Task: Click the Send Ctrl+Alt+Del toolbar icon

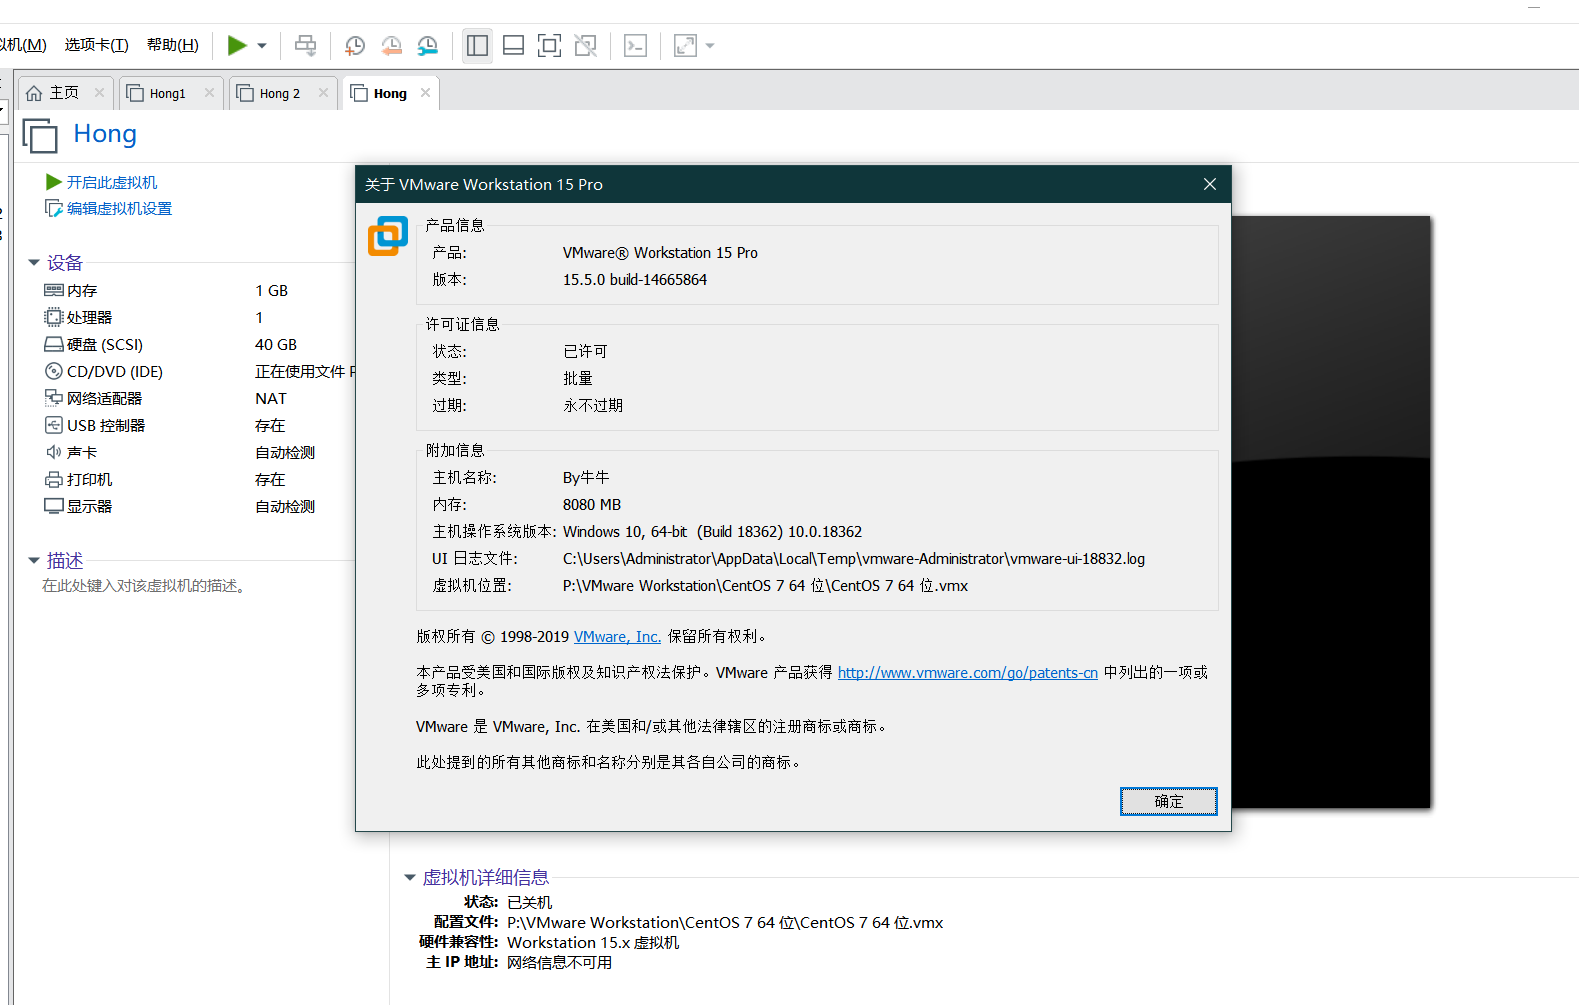Action: [x=306, y=45]
